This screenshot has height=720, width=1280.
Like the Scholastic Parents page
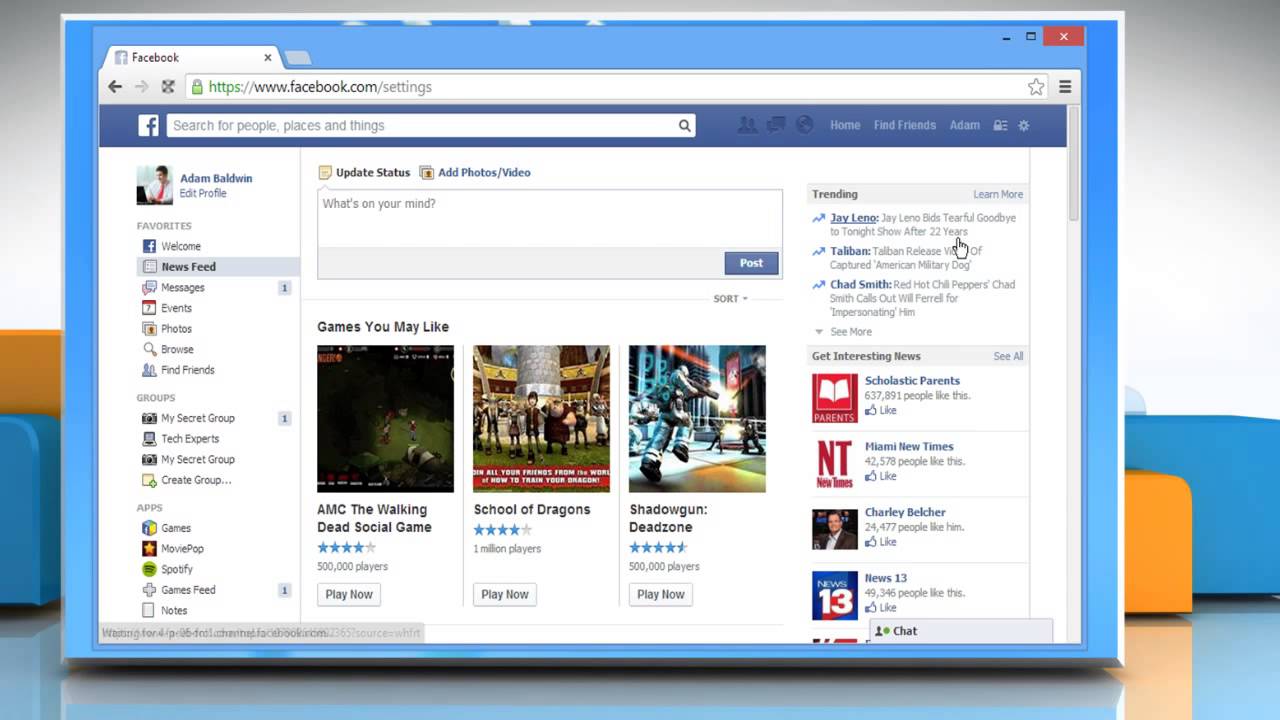(x=881, y=411)
